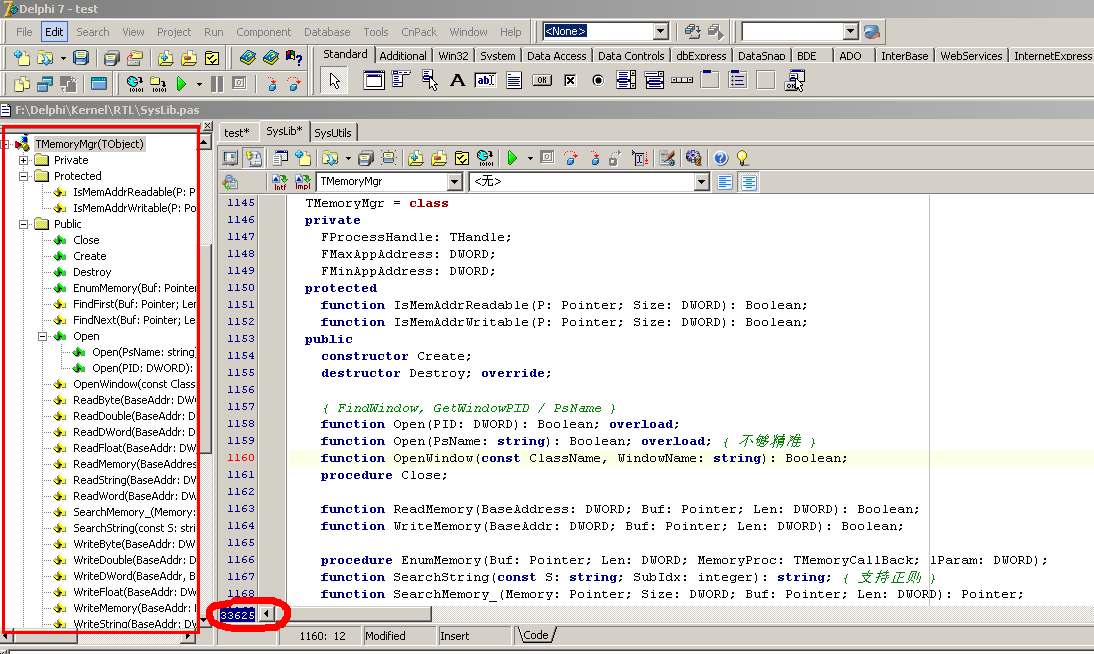Open the empty combo box beside the desktop buttons
1094x654 pixels.
[850, 31]
